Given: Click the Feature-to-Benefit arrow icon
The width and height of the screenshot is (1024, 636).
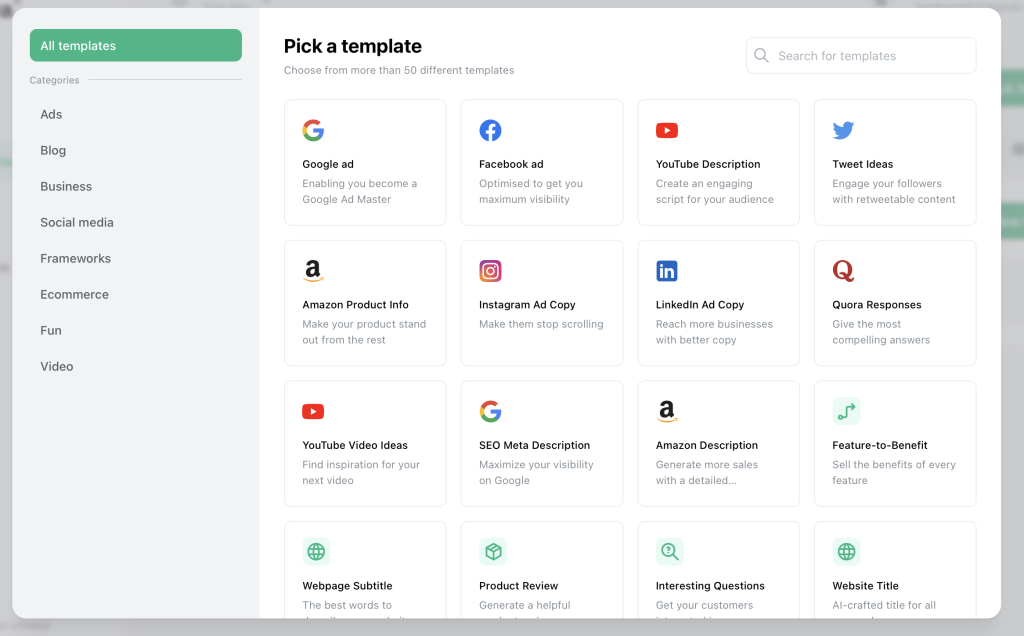Looking at the screenshot, I should click(846, 411).
